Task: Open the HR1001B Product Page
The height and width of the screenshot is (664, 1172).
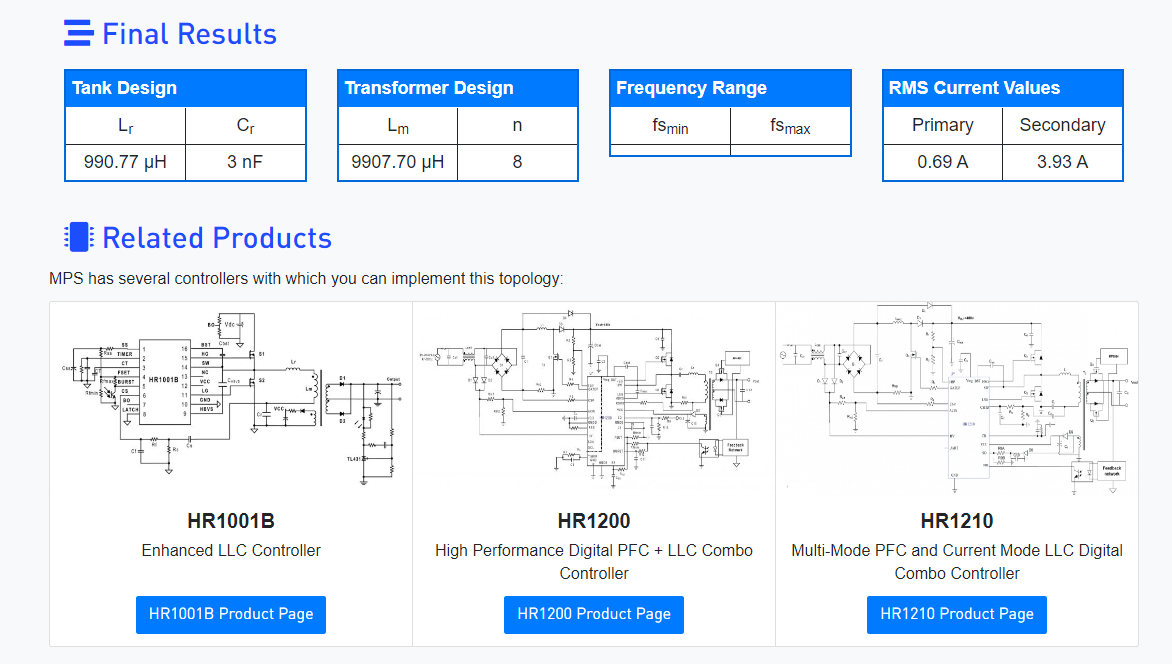Action: [231, 615]
